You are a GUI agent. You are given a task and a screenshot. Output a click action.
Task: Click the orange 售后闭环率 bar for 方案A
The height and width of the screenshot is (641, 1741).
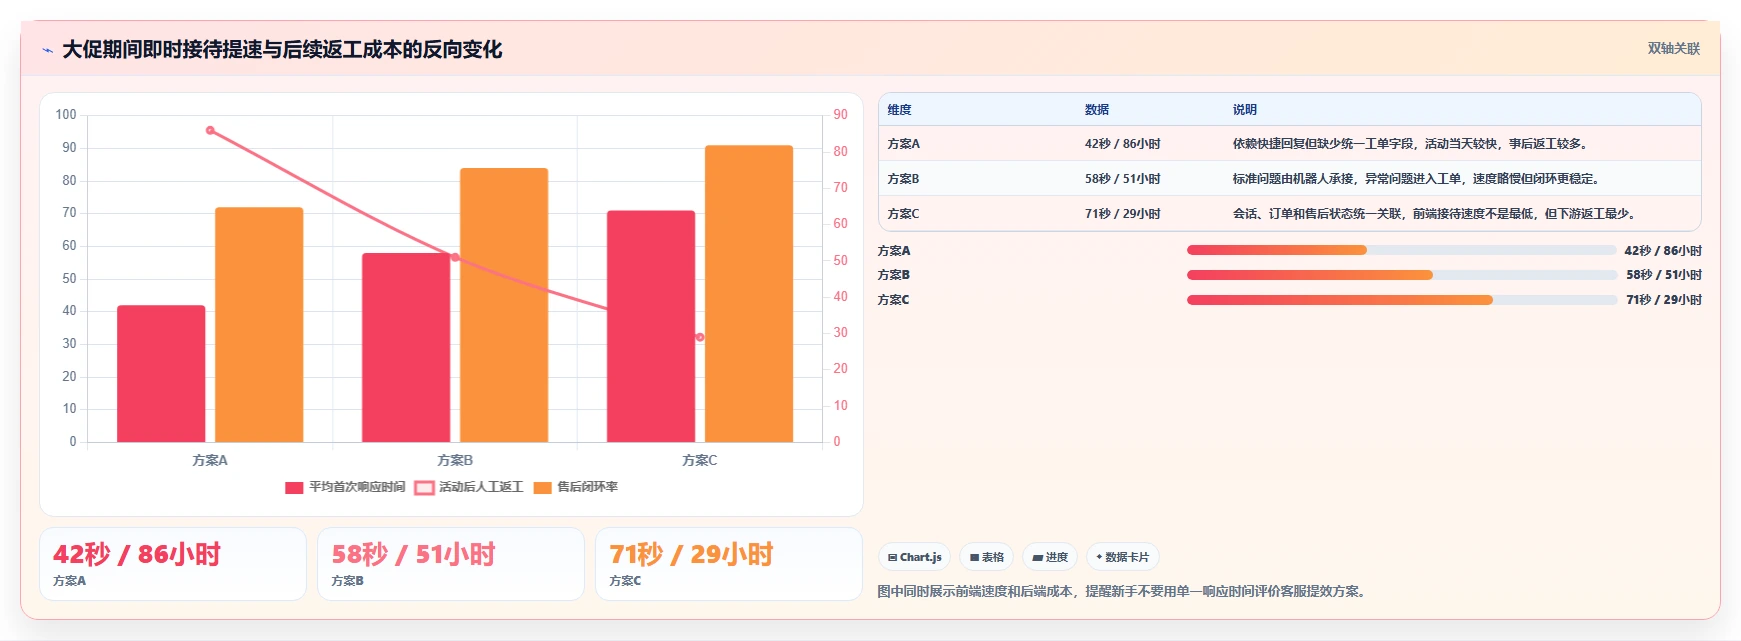(x=259, y=324)
